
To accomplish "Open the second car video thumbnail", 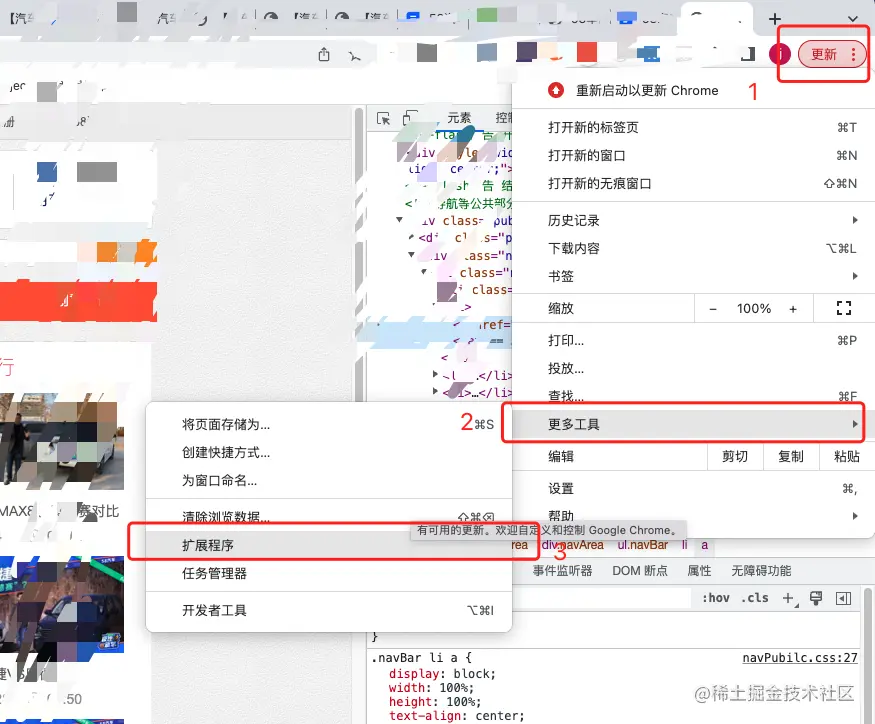I will click(62, 605).
